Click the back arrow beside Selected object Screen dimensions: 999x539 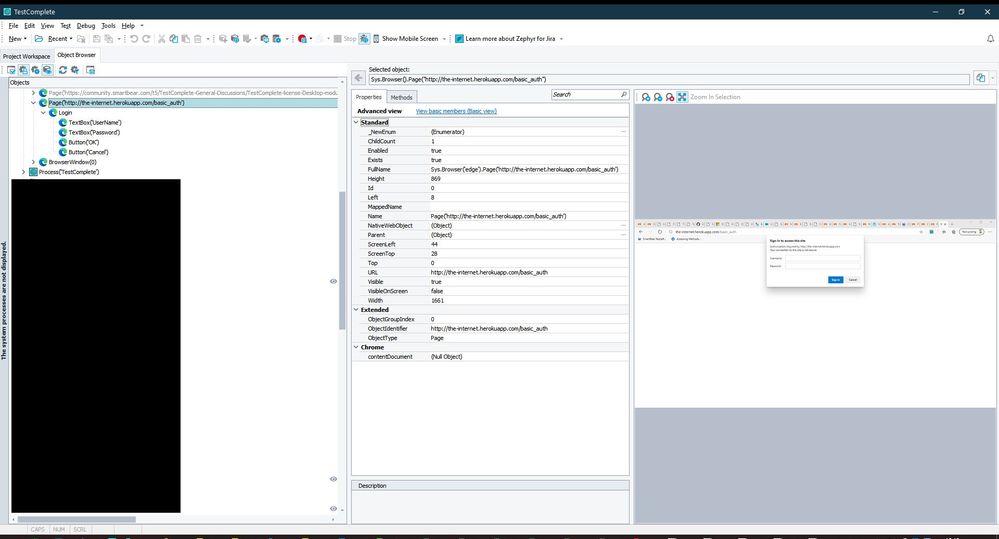(359, 78)
